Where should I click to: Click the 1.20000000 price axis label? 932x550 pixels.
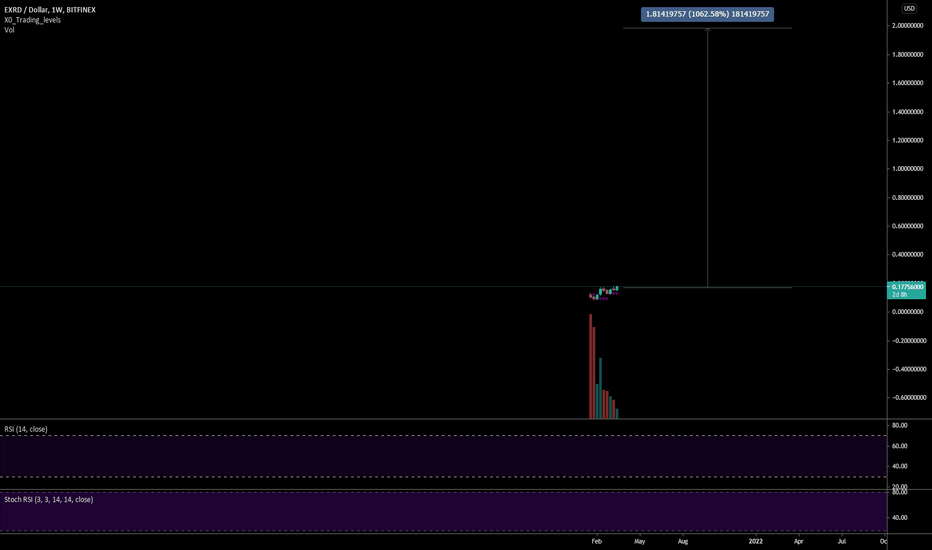[908, 140]
